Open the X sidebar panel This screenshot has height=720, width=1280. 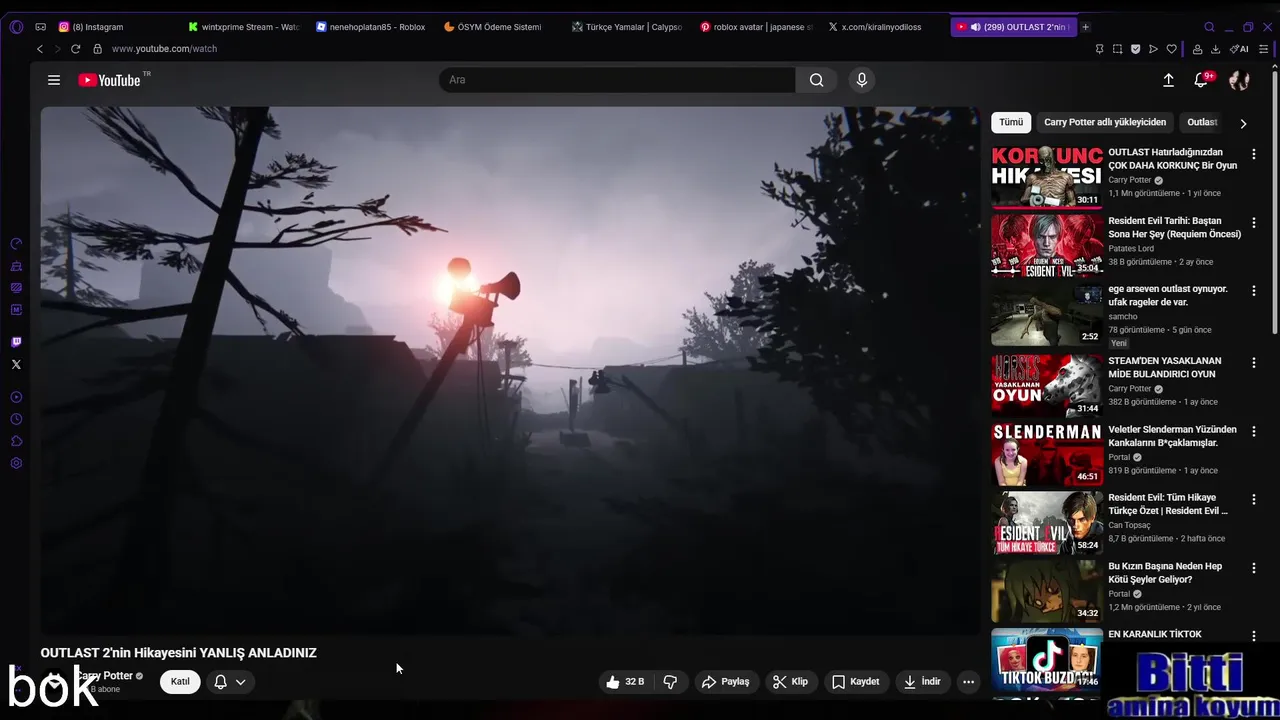(x=16, y=364)
